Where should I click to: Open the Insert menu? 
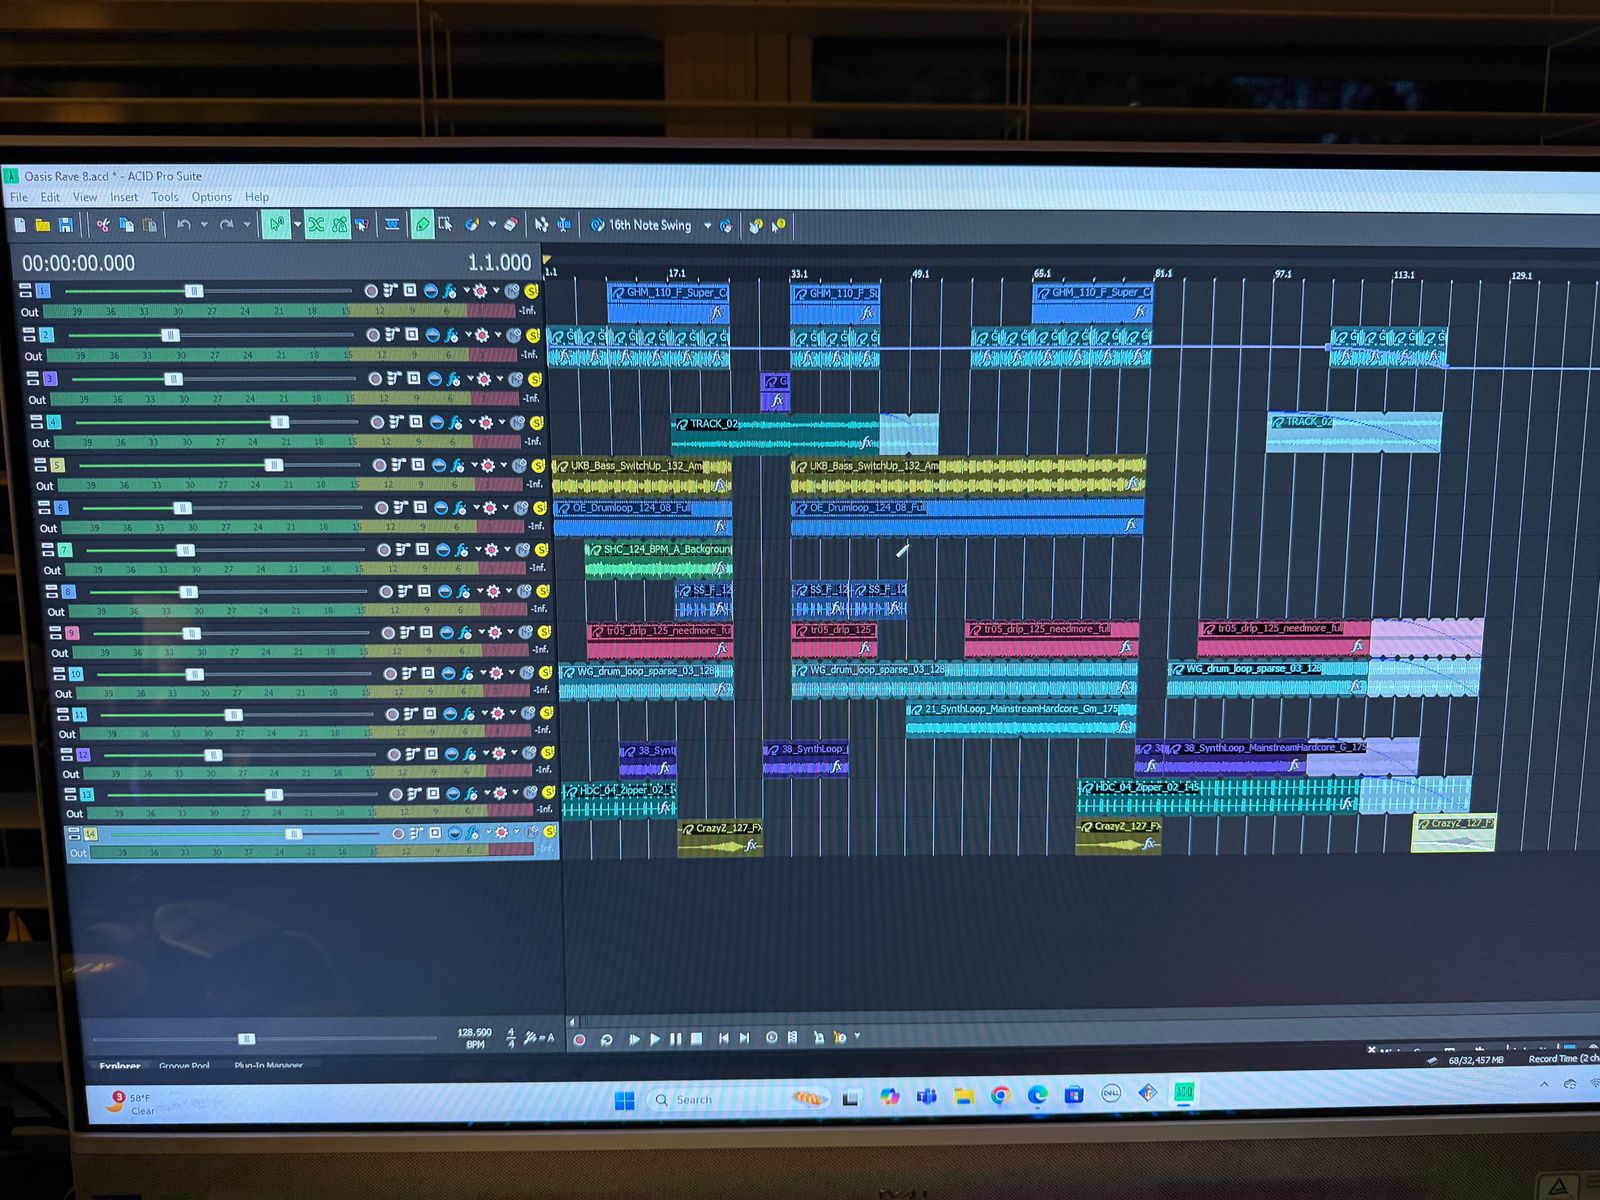124,198
